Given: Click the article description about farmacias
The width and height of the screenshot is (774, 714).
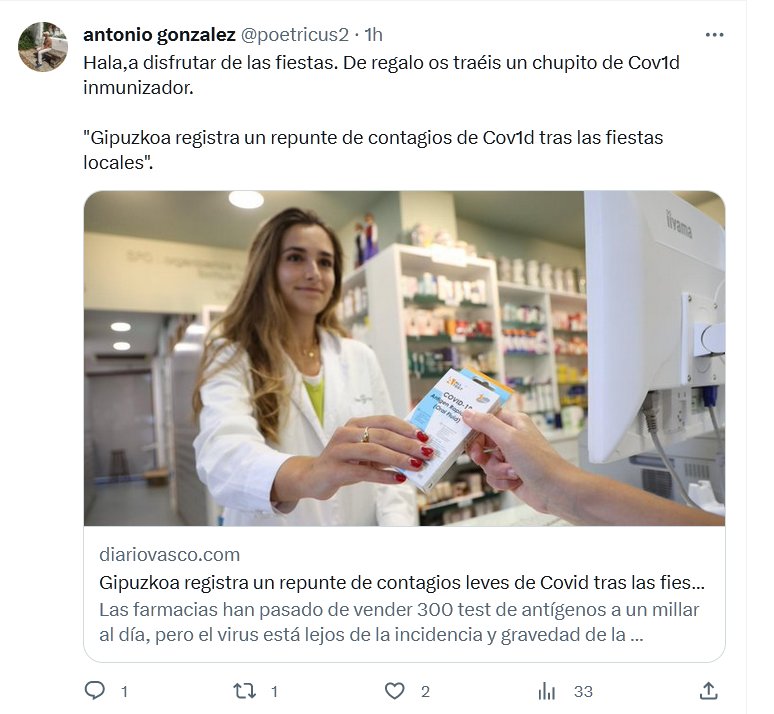Looking at the screenshot, I should (399, 622).
